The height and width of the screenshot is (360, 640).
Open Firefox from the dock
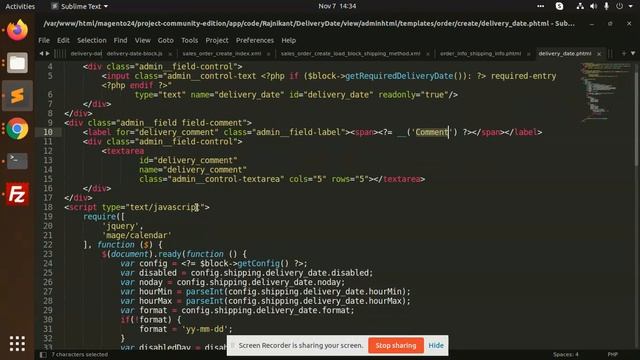pos(17,30)
